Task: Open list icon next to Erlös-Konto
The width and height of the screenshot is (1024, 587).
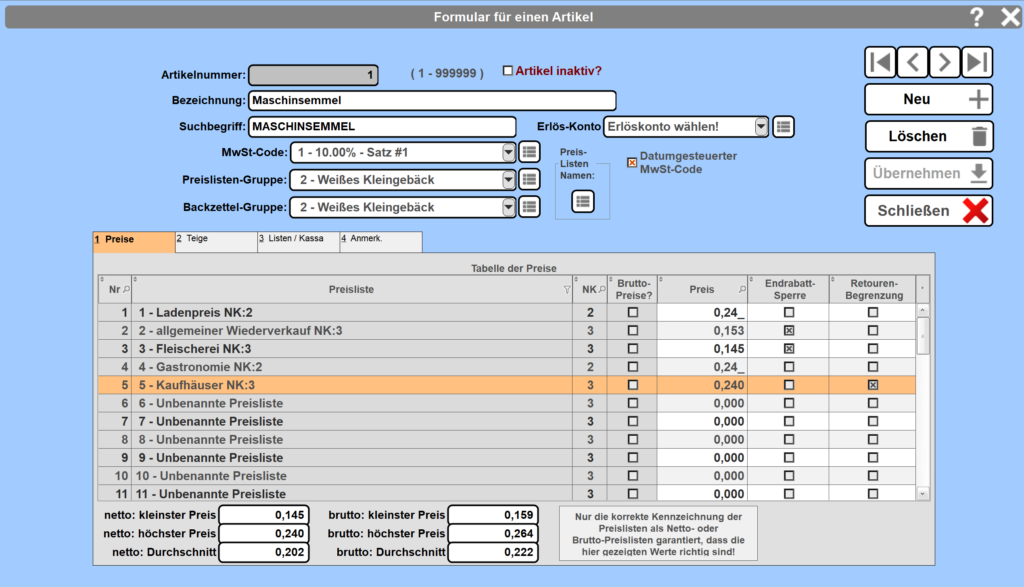Action: coord(784,126)
